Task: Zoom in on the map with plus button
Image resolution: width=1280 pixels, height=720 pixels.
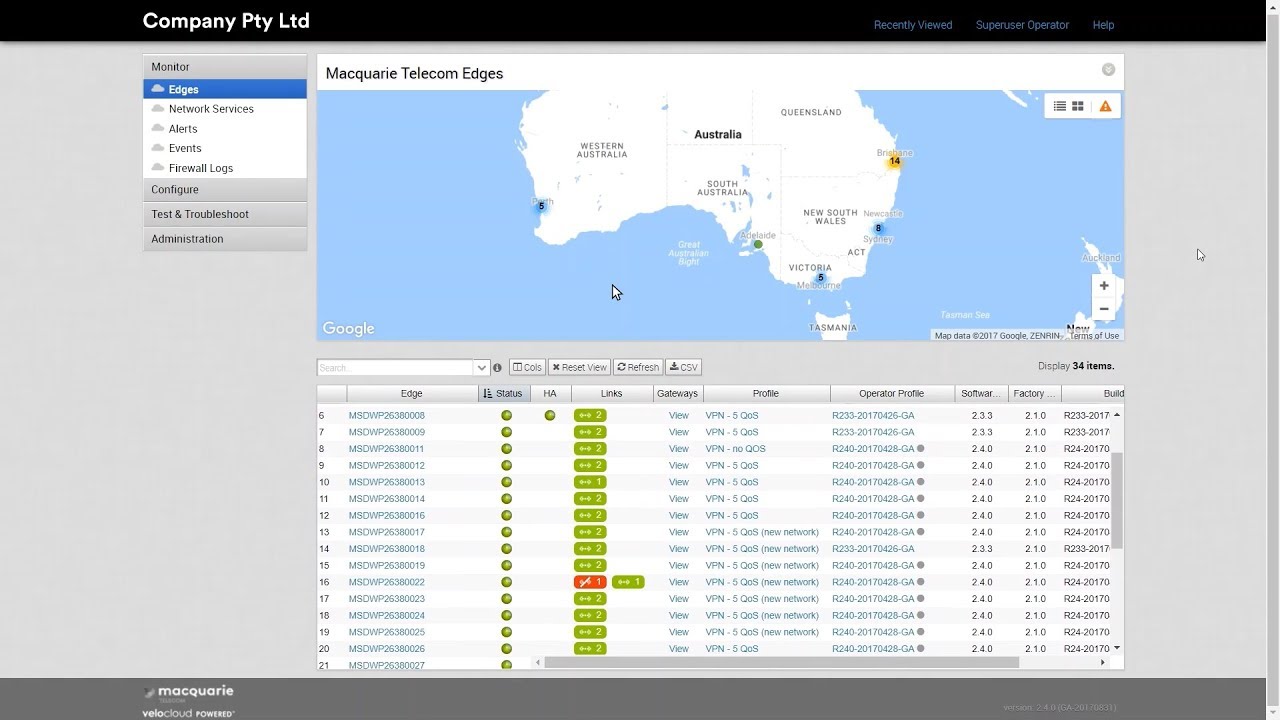Action: pos(1103,285)
